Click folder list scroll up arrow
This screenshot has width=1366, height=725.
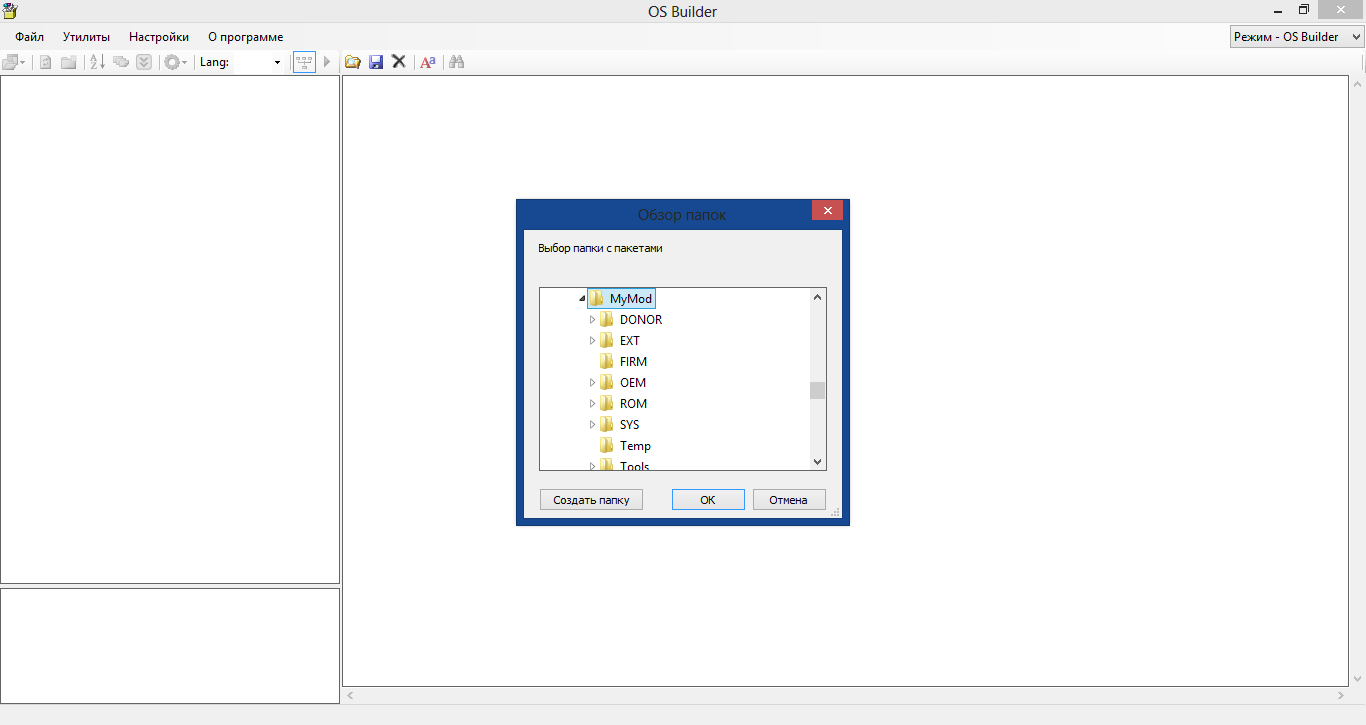pos(818,297)
